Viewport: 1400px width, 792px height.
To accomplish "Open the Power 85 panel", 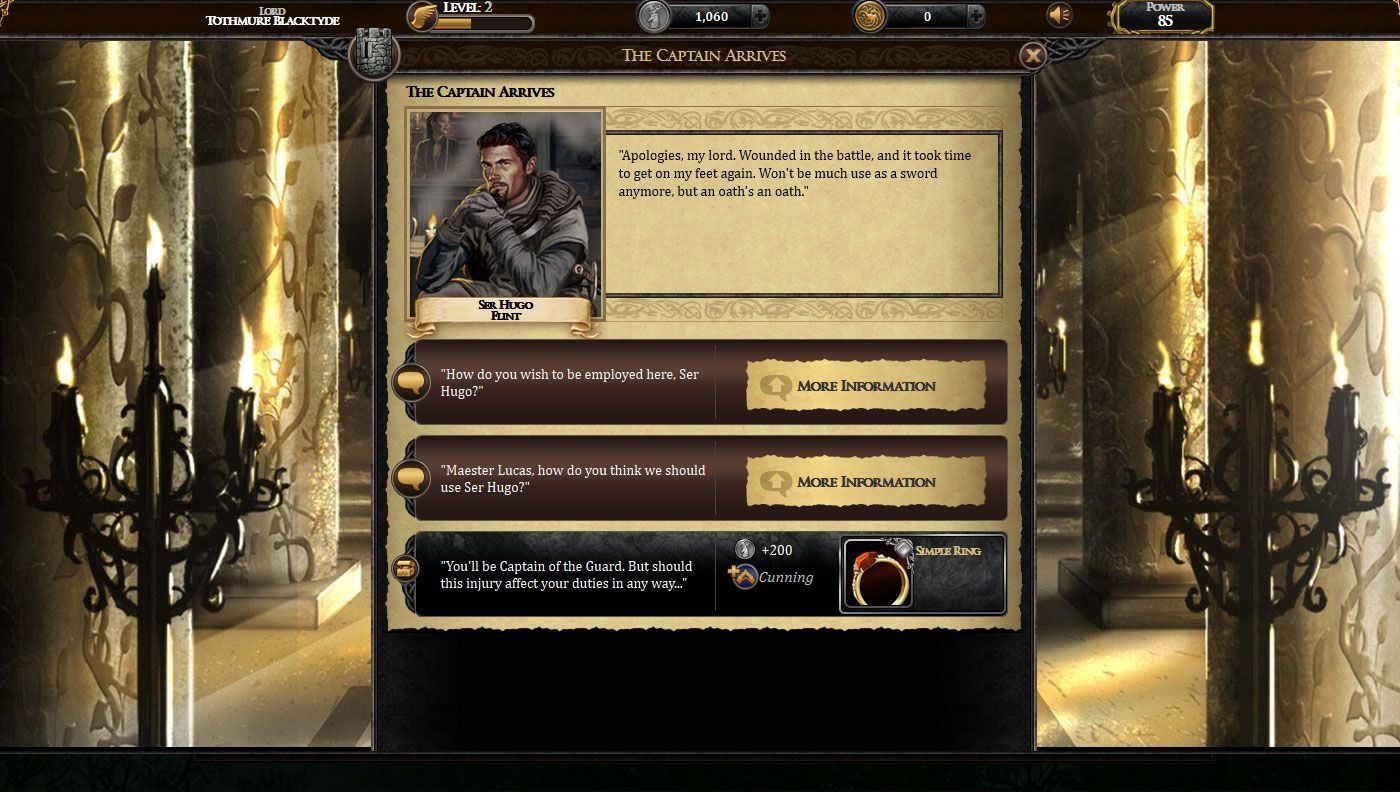I will (x=1164, y=16).
